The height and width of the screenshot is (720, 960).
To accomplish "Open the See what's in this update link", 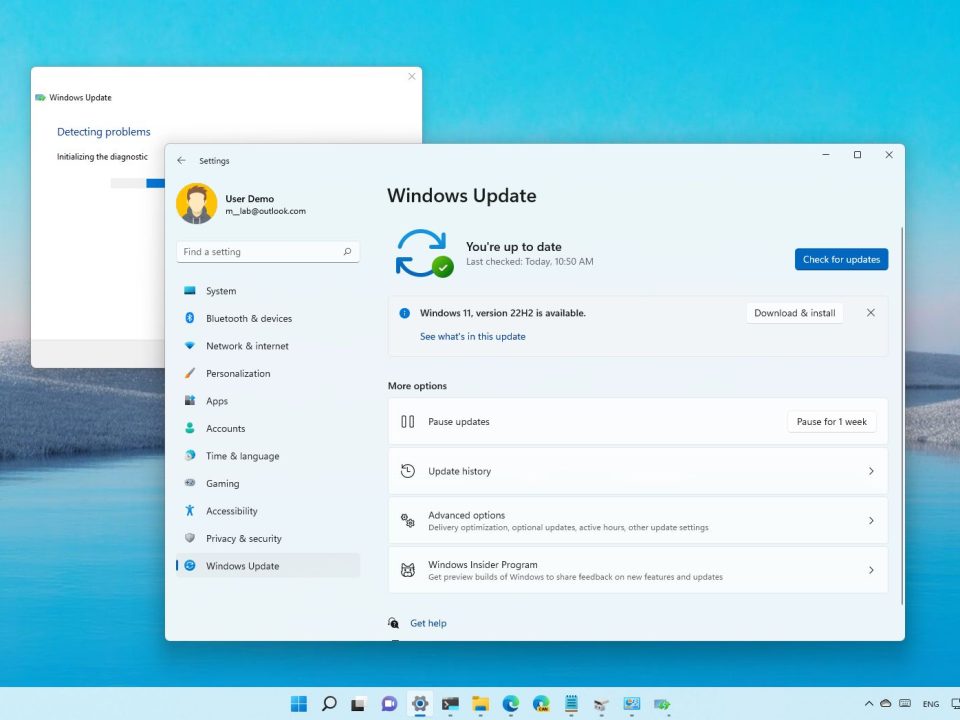I will pyautogui.click(x=472, y=337).
